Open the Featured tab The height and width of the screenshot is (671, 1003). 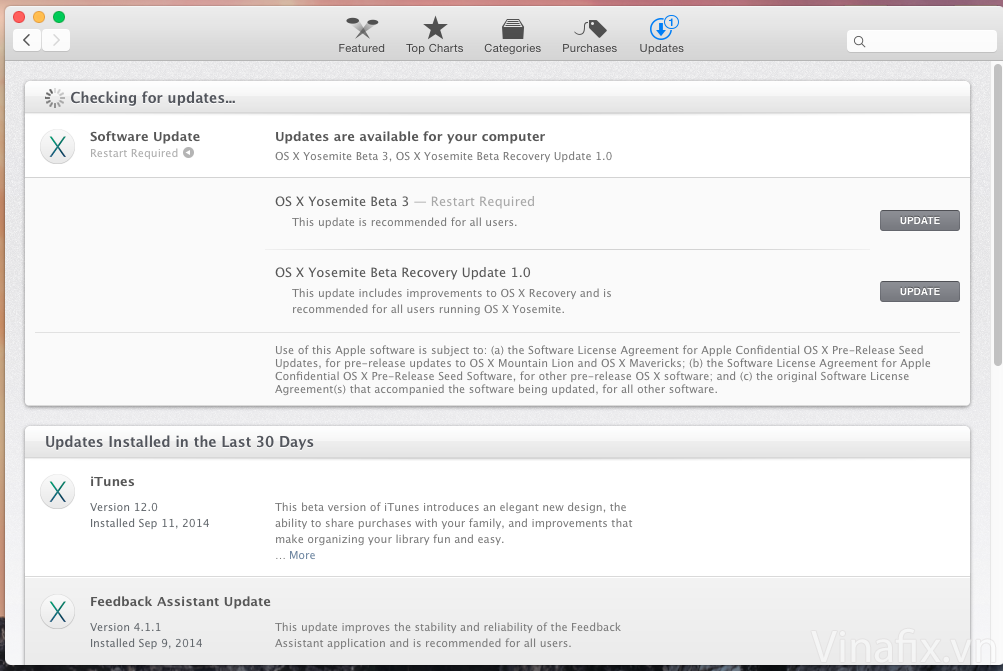pos(361,36)
